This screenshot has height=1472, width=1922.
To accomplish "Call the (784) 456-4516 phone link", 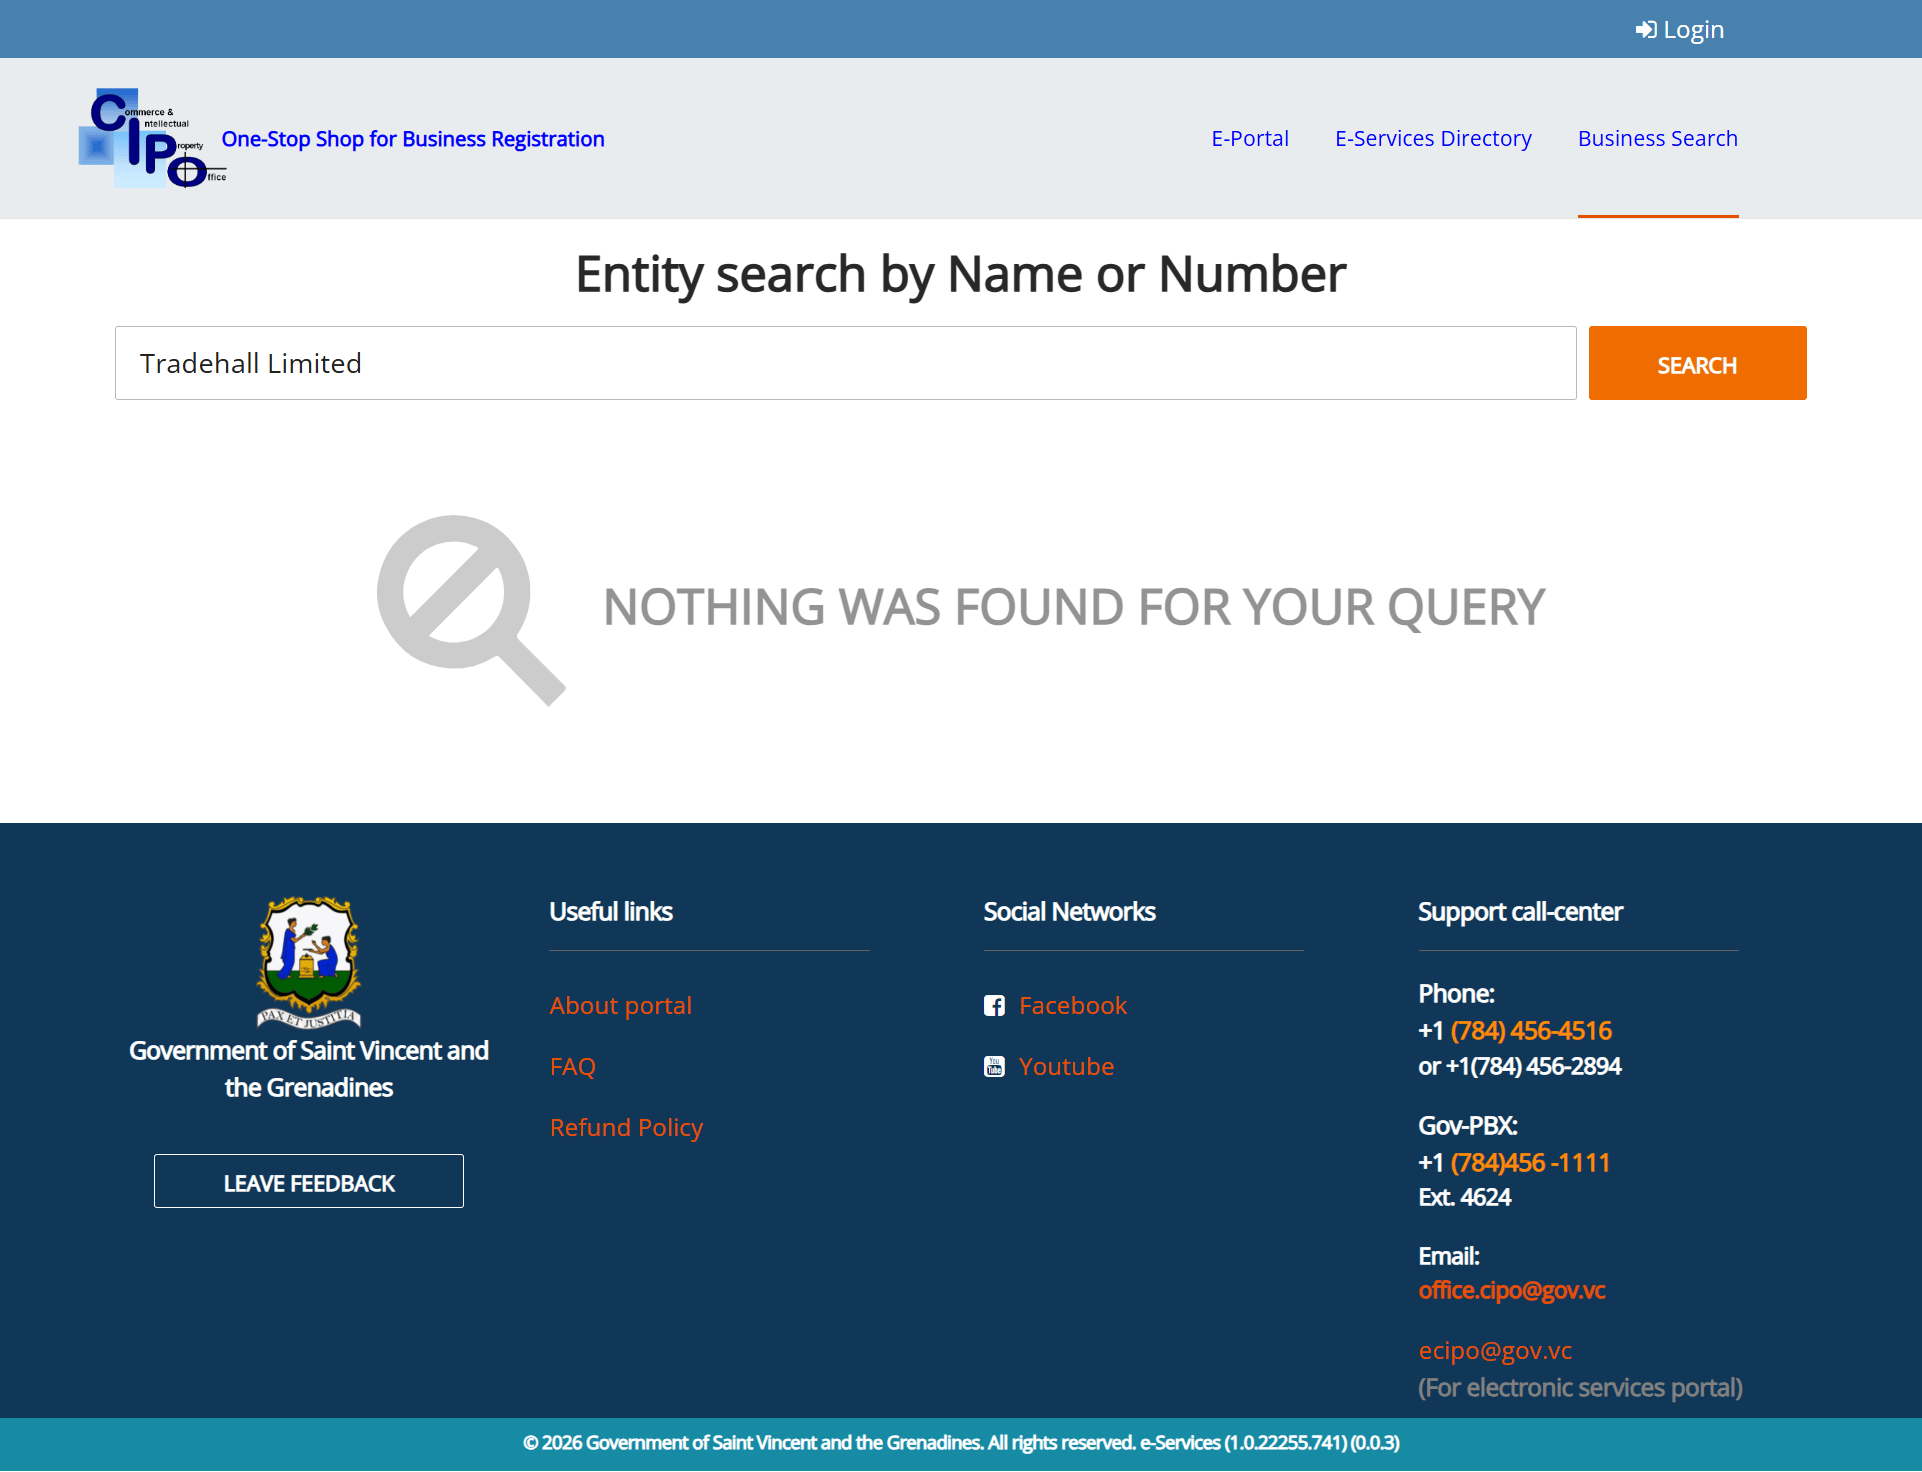I will [1531, 1031].
